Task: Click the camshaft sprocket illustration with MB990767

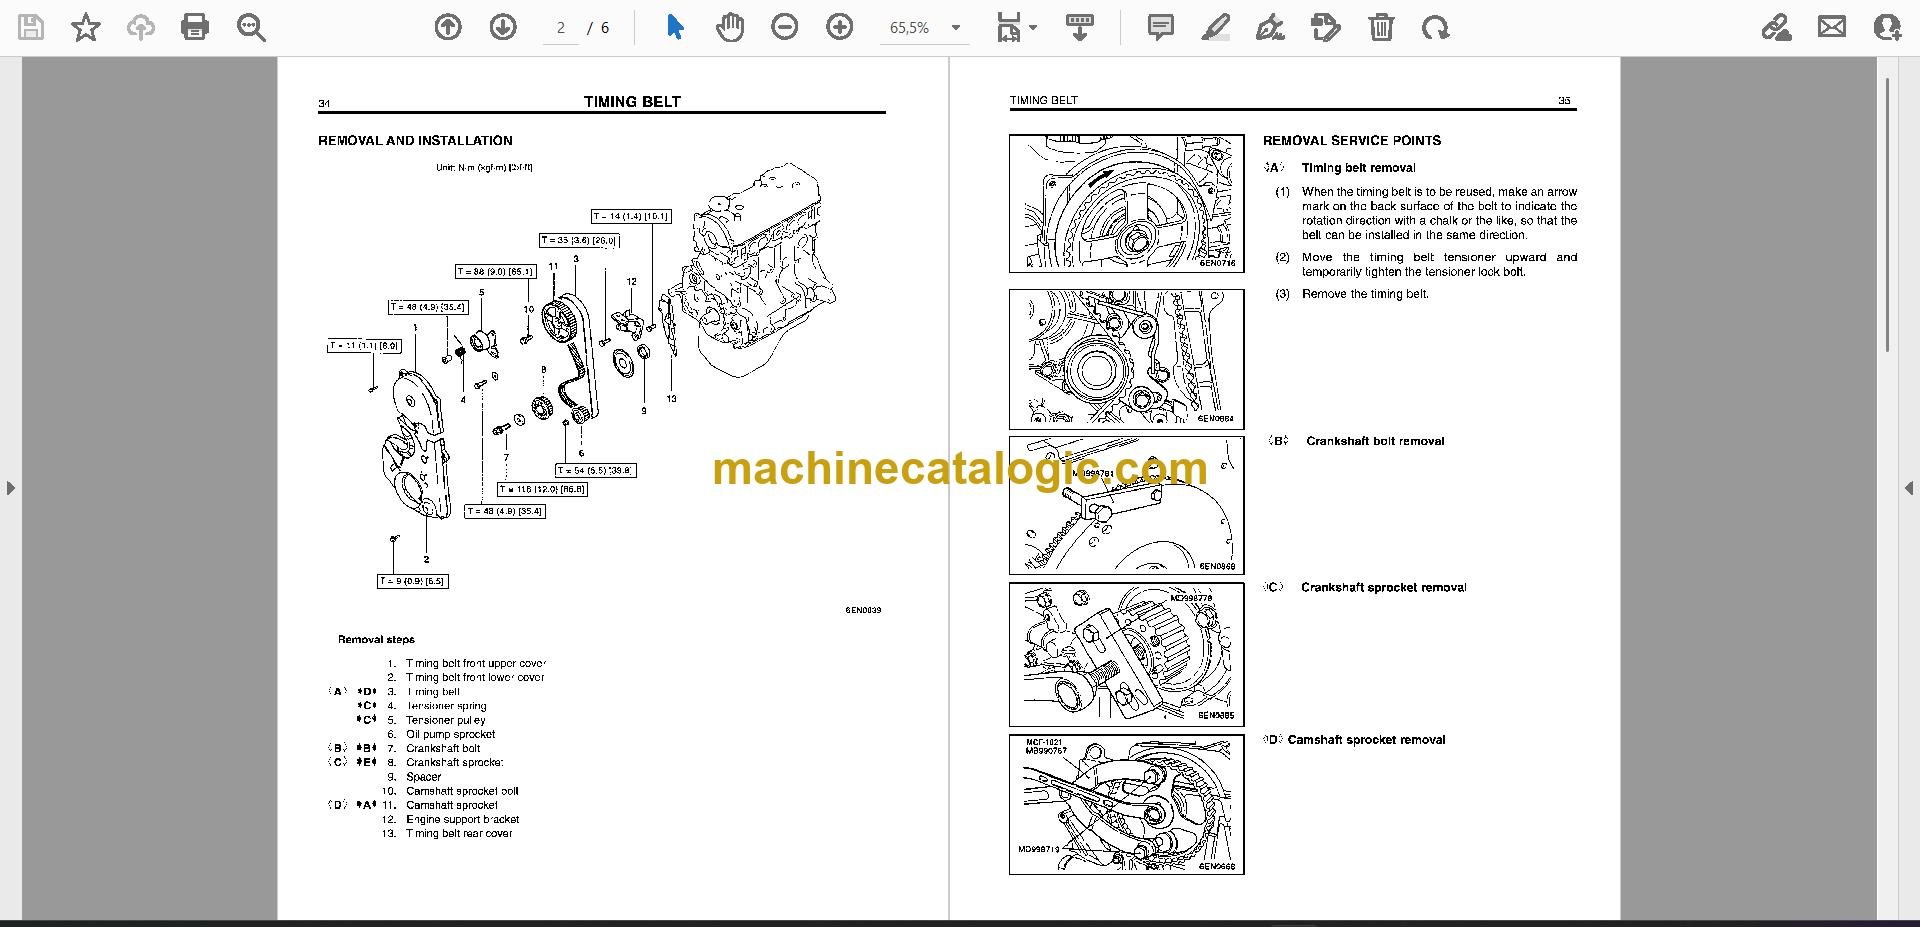Action: (1126, 804)
